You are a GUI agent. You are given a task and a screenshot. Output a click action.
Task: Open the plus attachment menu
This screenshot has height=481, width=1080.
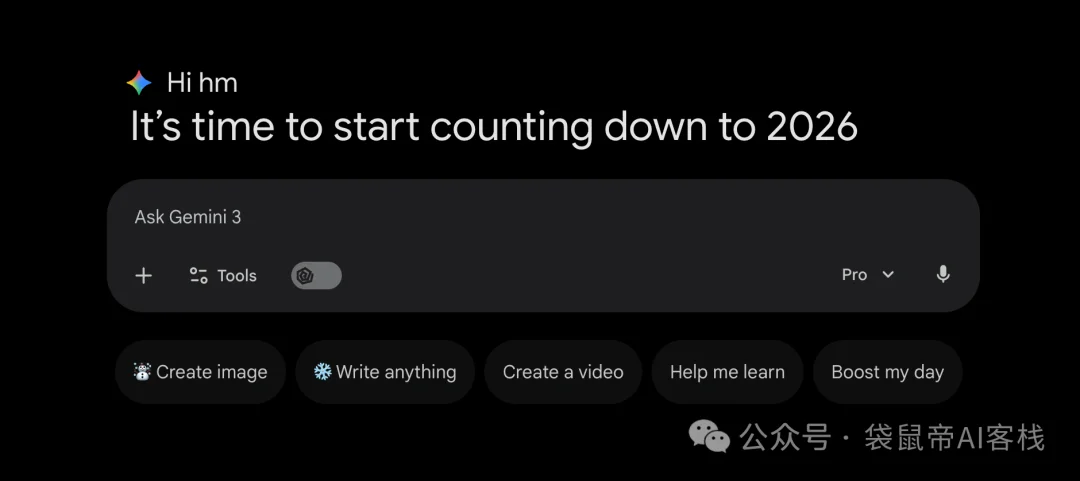tap(143, 276)
